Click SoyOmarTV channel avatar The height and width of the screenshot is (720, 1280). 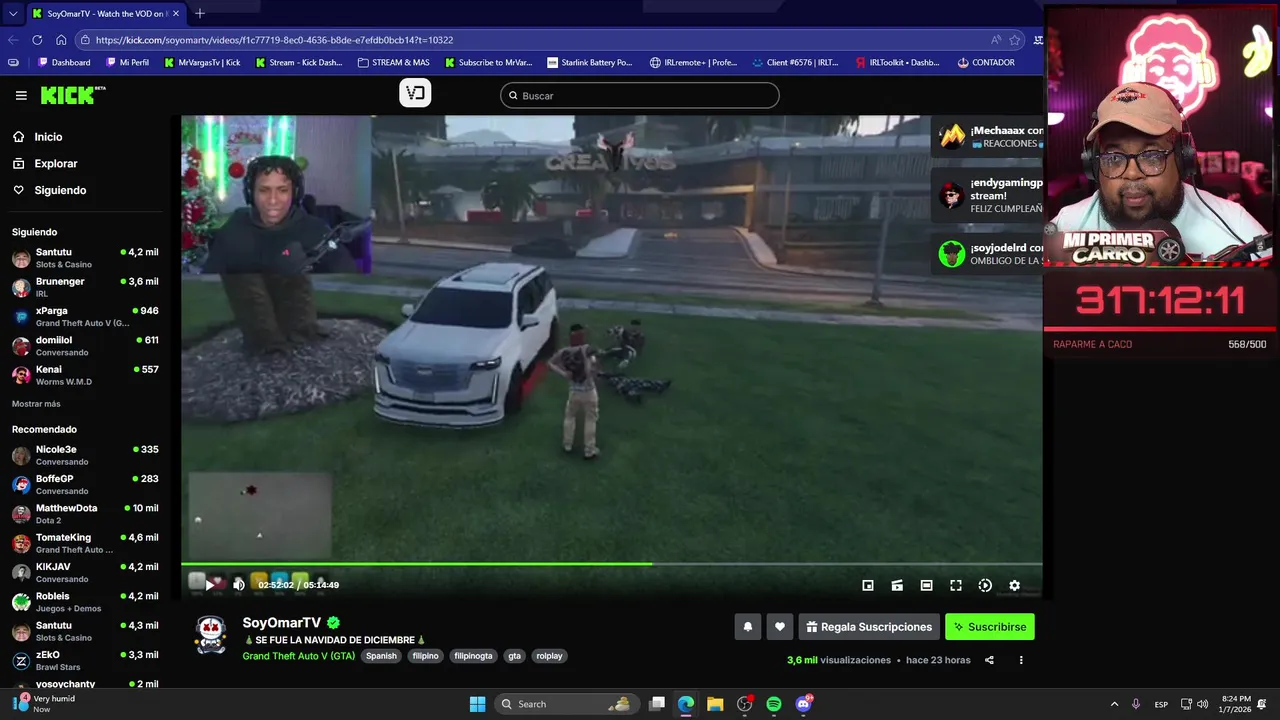pyautogui.click(x=210, y=635)
